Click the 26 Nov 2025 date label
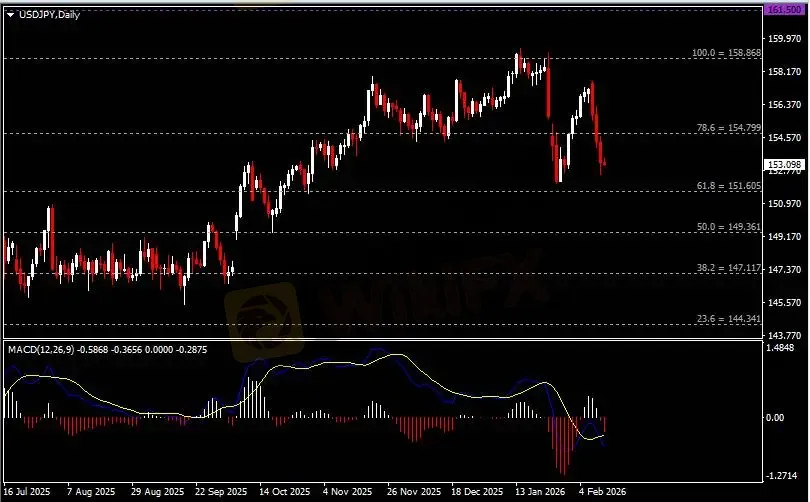The width and height of the screenshot is (810, 502). point(414,491)
